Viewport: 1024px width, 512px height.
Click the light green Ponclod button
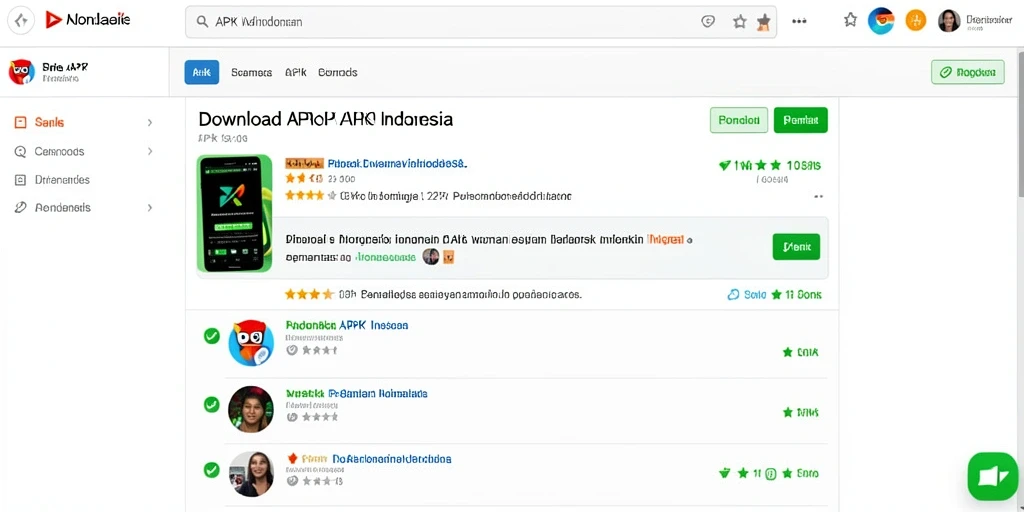tap(739, 120)
